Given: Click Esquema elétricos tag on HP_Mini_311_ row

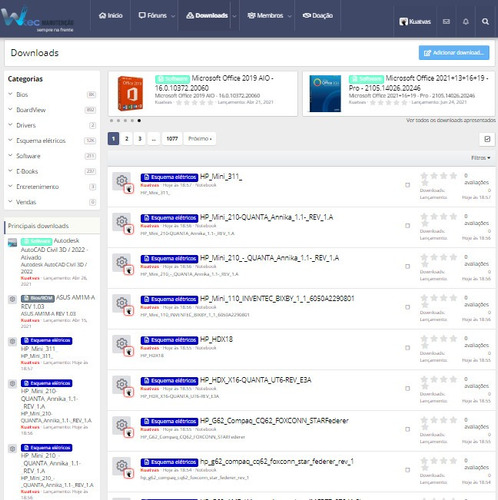Looking at the screenshot, I should click(x=169, y=177).
